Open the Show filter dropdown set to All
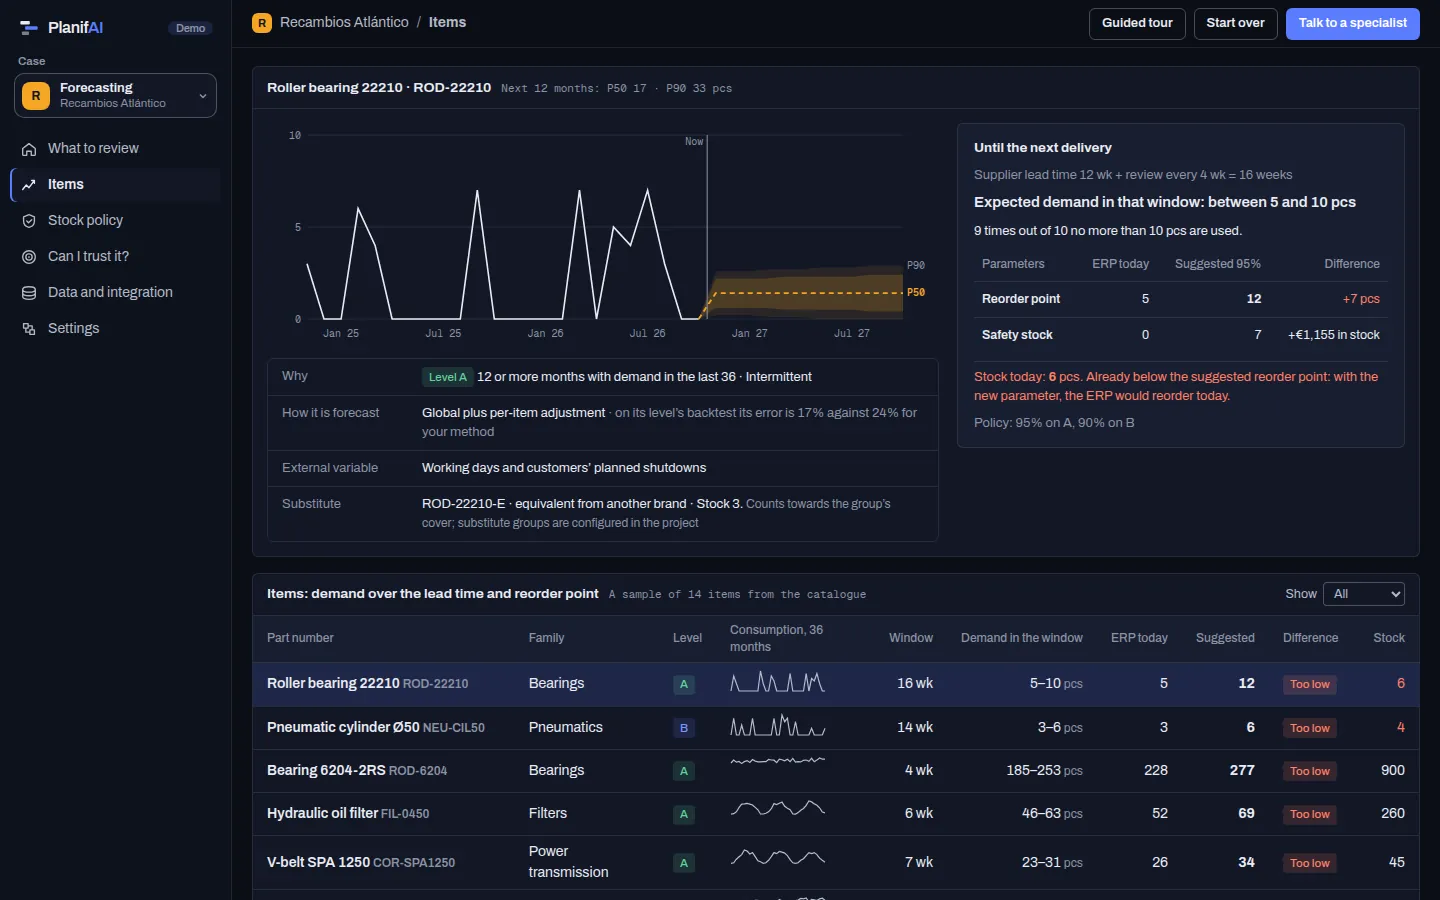Screen dimensions: 1440x900 1364,594
